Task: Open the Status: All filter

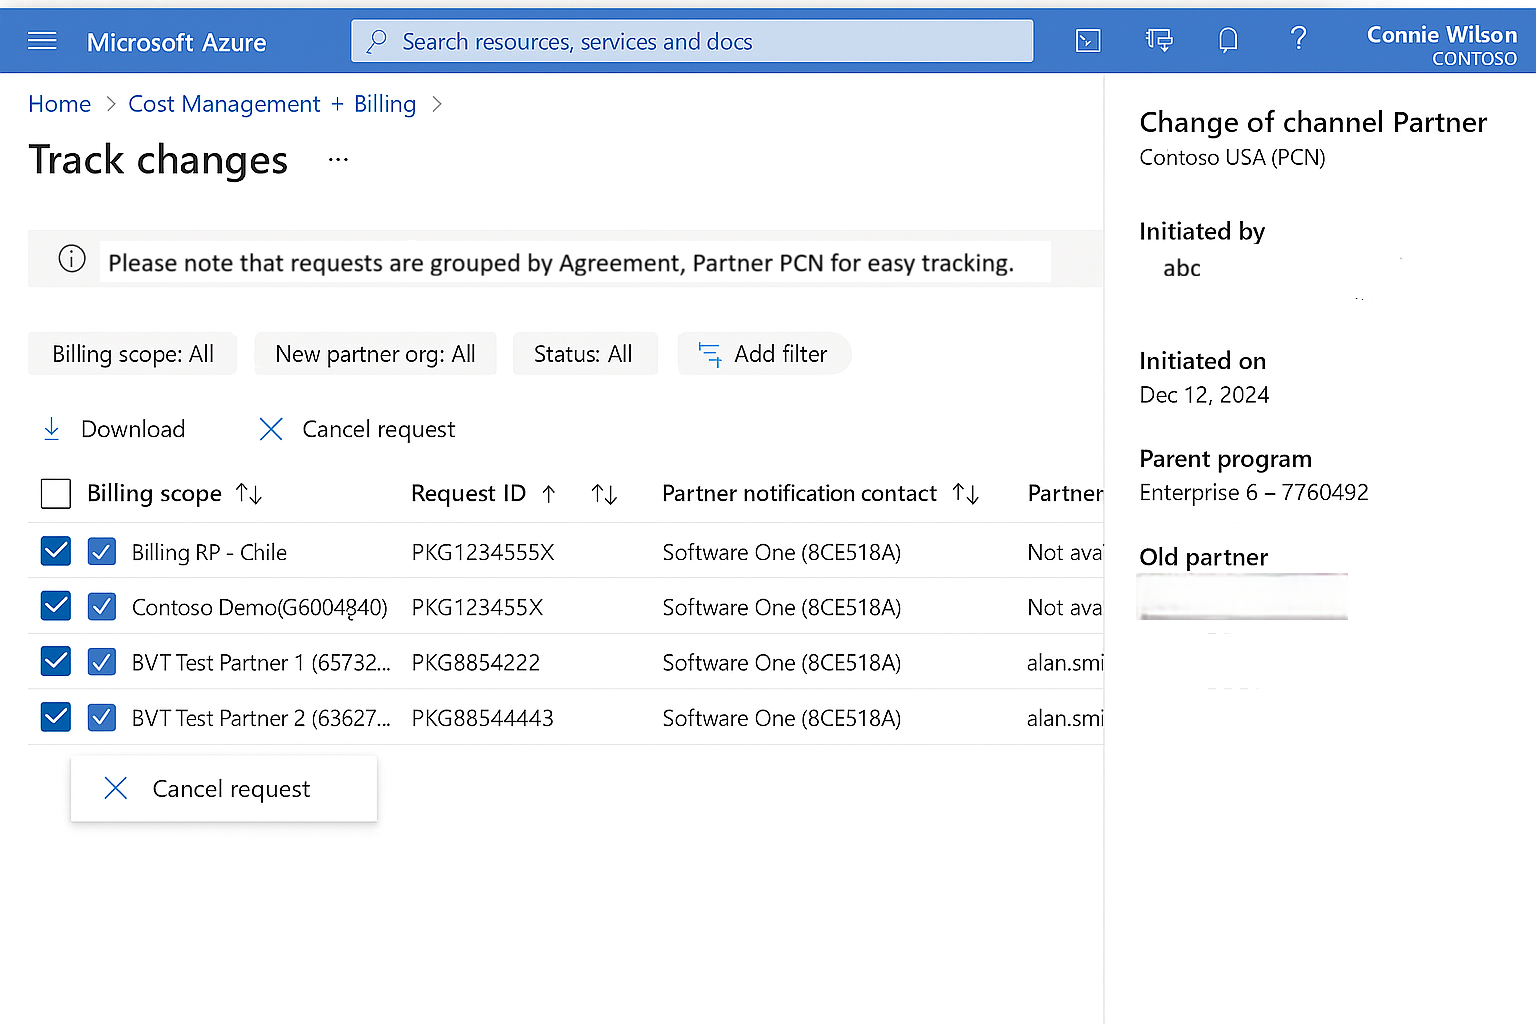Action: tap(584, 354)
